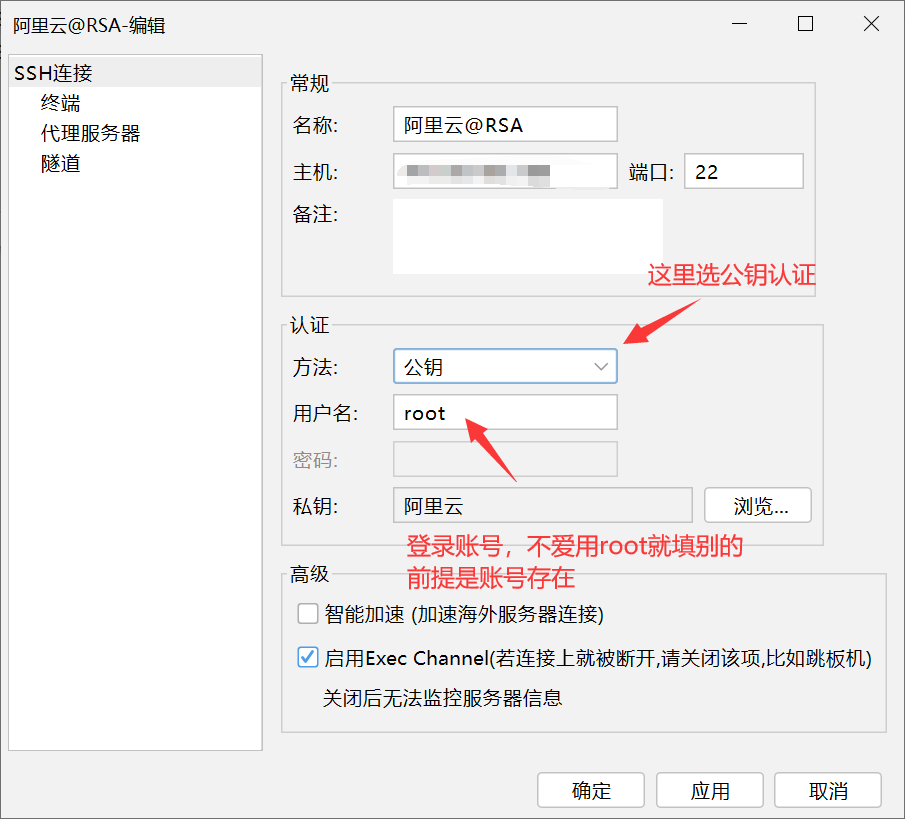Click the 私钥: label
Viewport: 905px width, 819px height.
315,506
